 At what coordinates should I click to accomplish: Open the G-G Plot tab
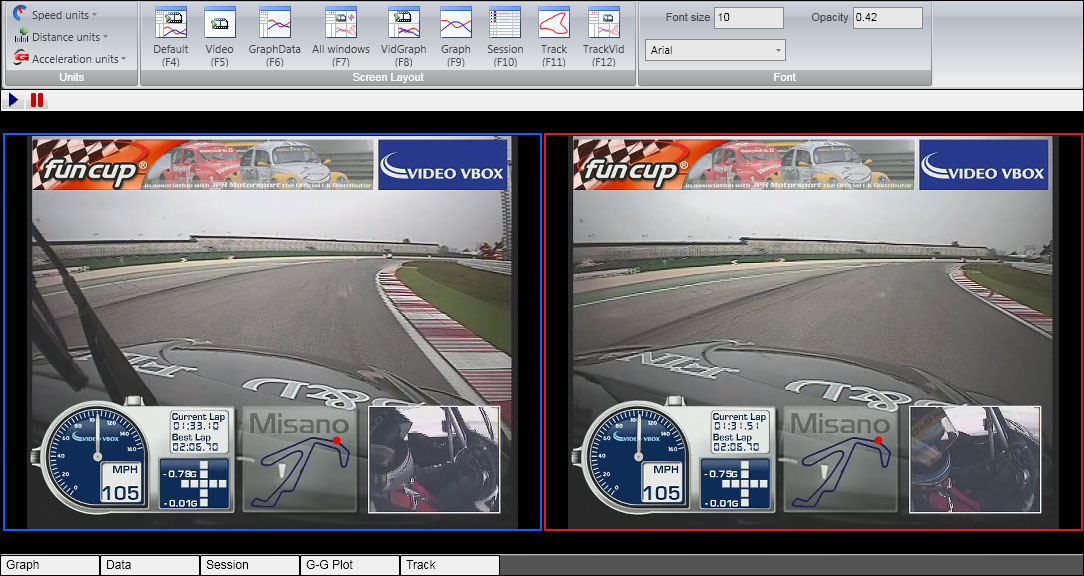[x=349, y=565]
